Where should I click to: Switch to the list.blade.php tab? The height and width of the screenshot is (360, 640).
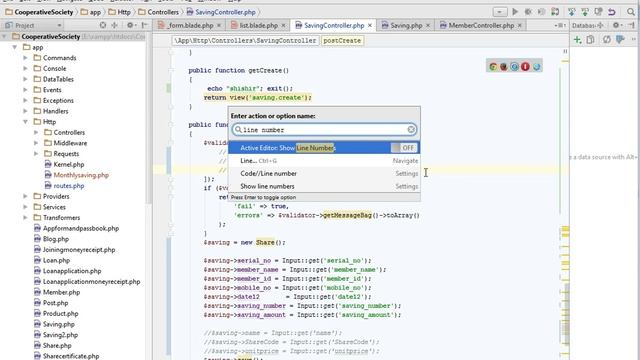point(258,25)
